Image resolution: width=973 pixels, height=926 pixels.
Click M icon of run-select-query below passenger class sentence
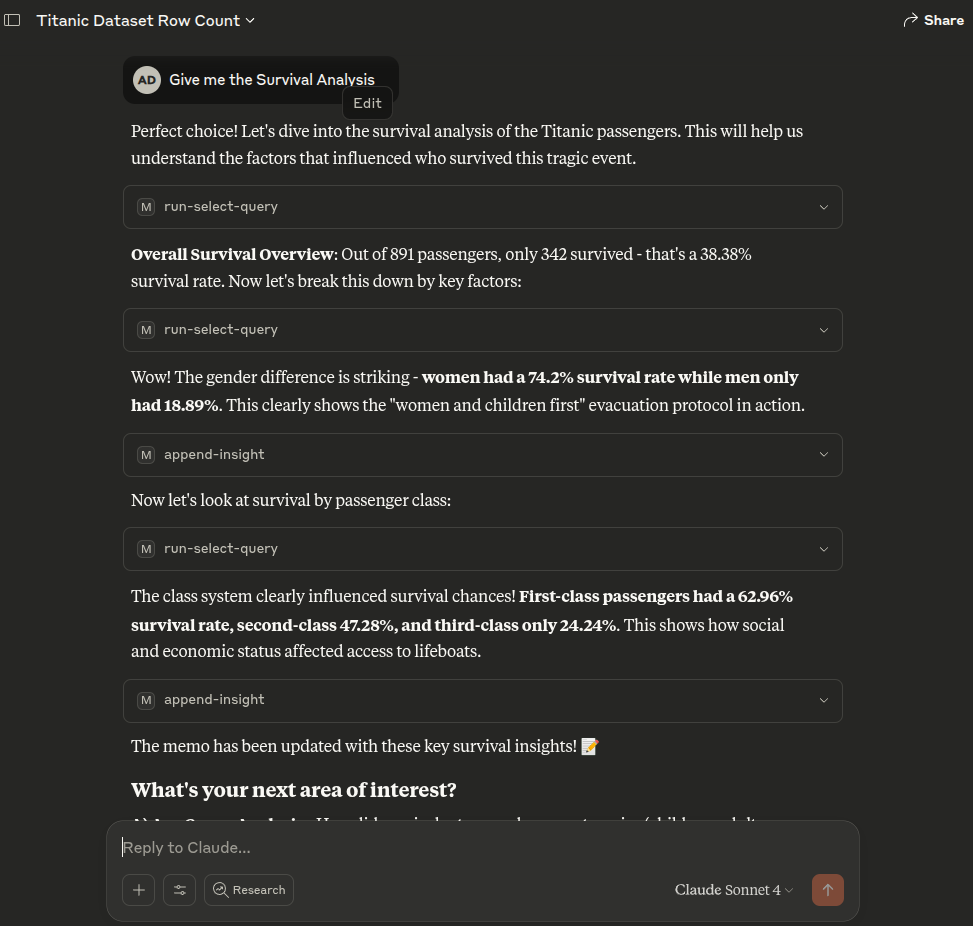click(x=146, y=549)
